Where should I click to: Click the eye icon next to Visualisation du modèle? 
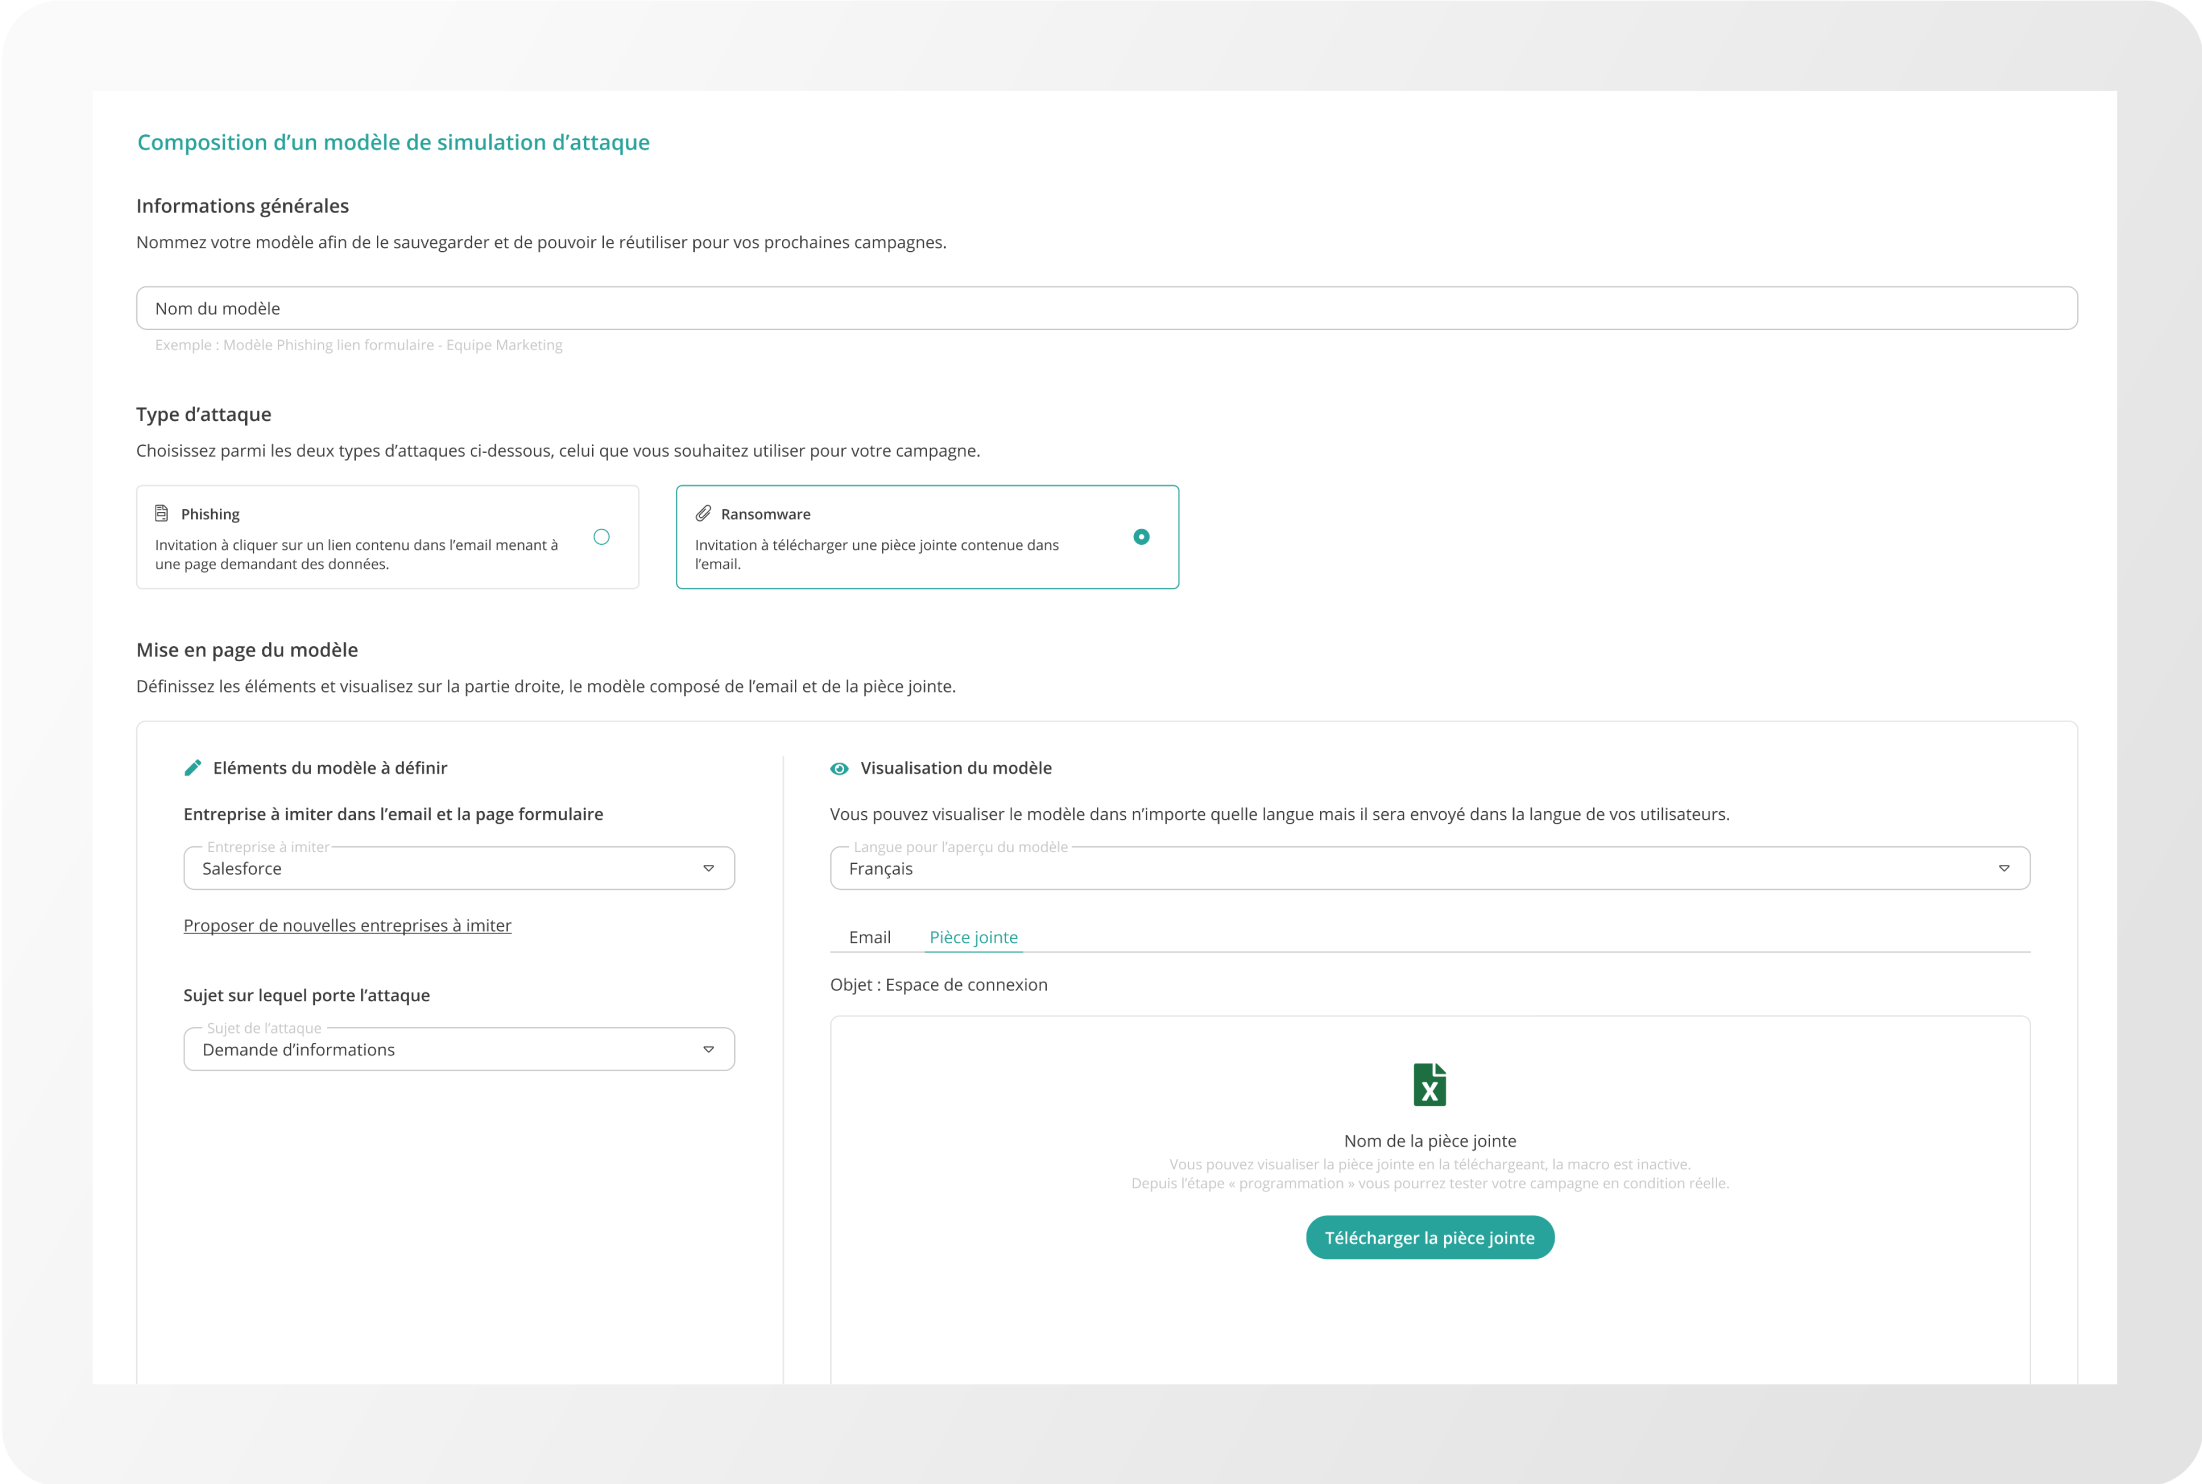(x=839, y=768)
